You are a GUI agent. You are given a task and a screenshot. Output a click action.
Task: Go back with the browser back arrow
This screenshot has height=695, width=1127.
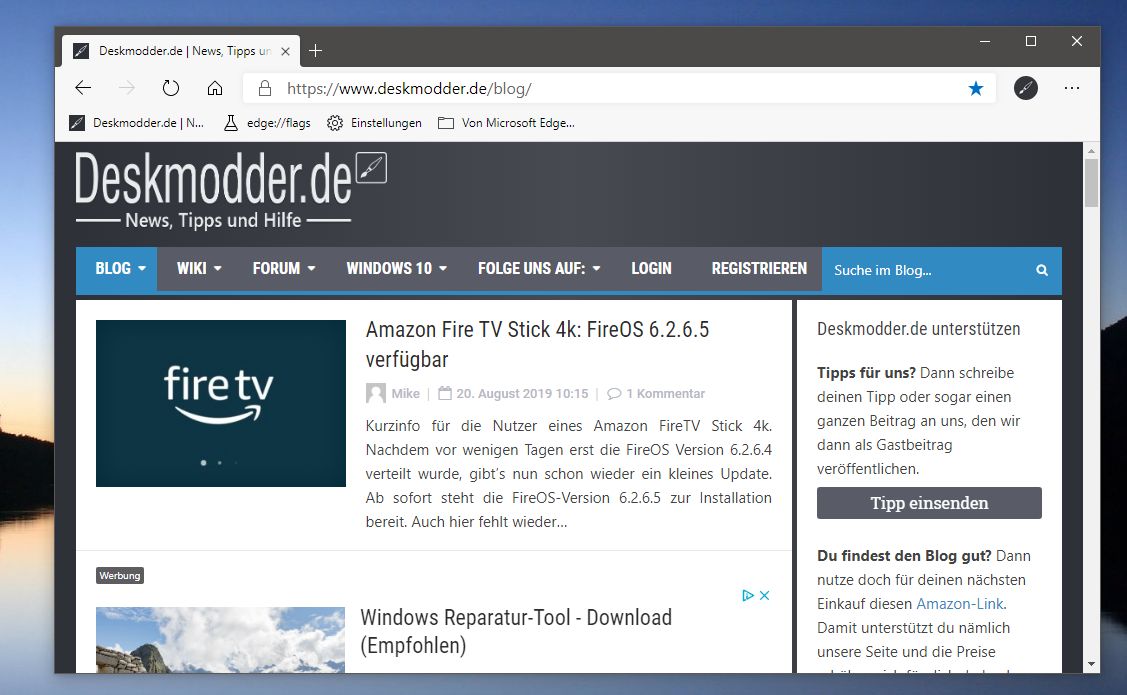click(83, 88)
